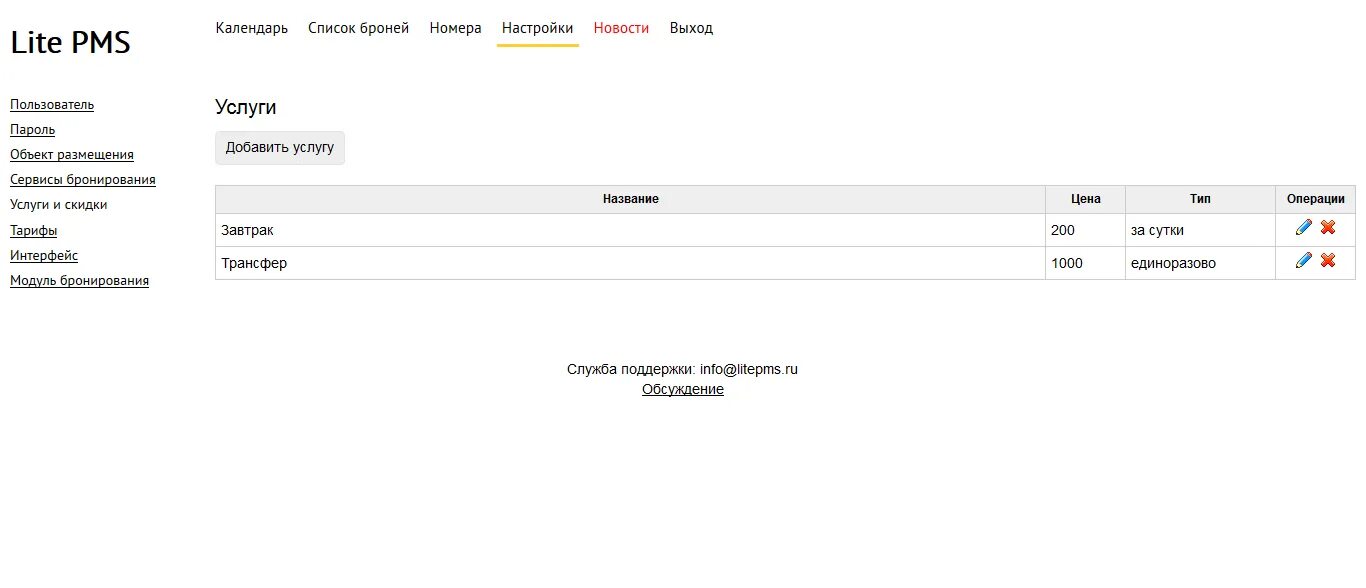Screen dimensions: 1366x588
Task: Click the Добавить услугу button
Action: pos(280,148)
